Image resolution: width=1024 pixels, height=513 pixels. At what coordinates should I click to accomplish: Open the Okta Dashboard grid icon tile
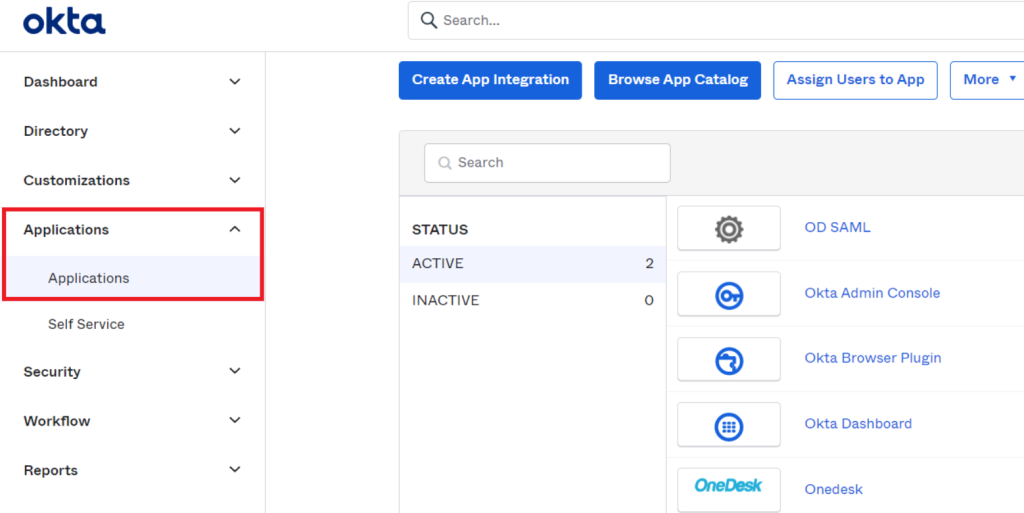pos(729,424)
